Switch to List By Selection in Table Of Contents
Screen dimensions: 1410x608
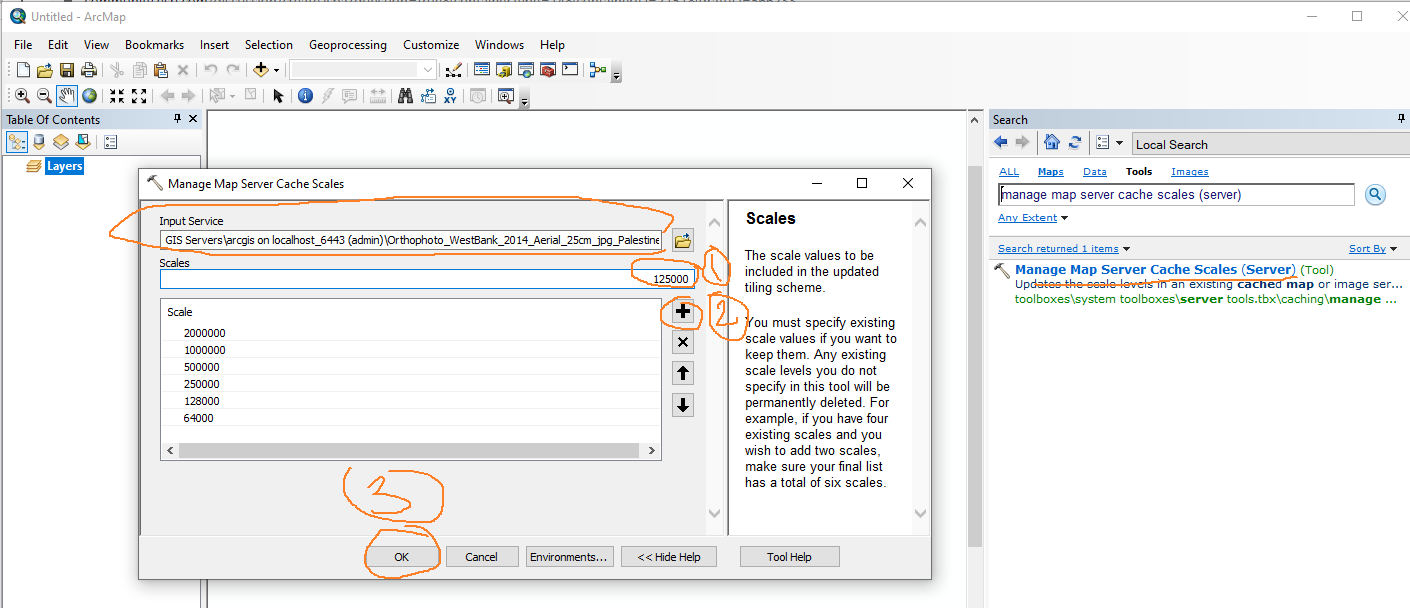click(83, 142)
